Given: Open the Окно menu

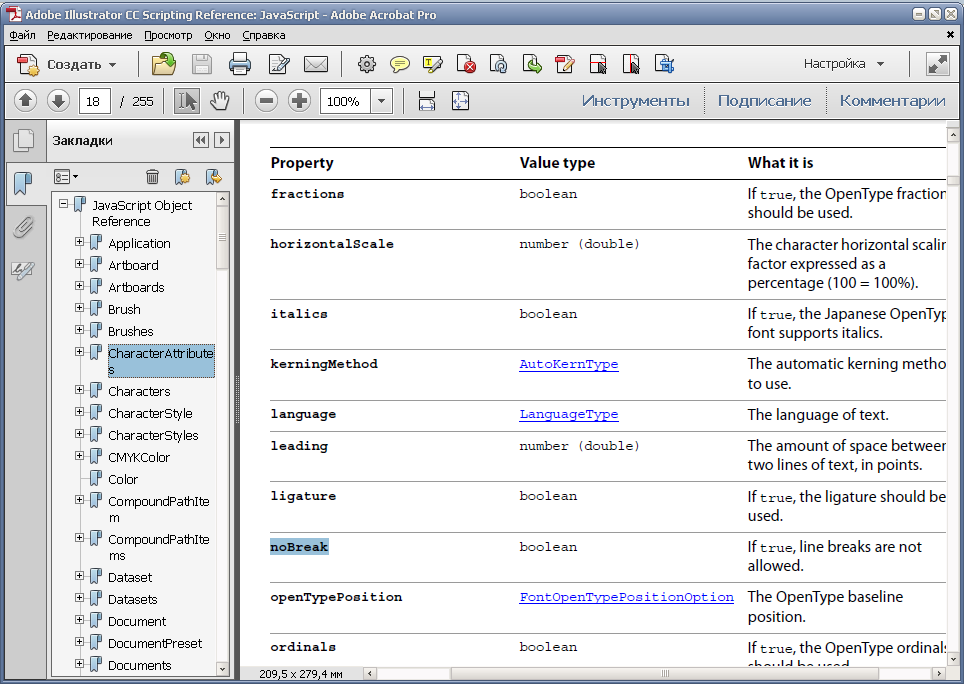Looking at the screenshot, I should pos(217,35).
